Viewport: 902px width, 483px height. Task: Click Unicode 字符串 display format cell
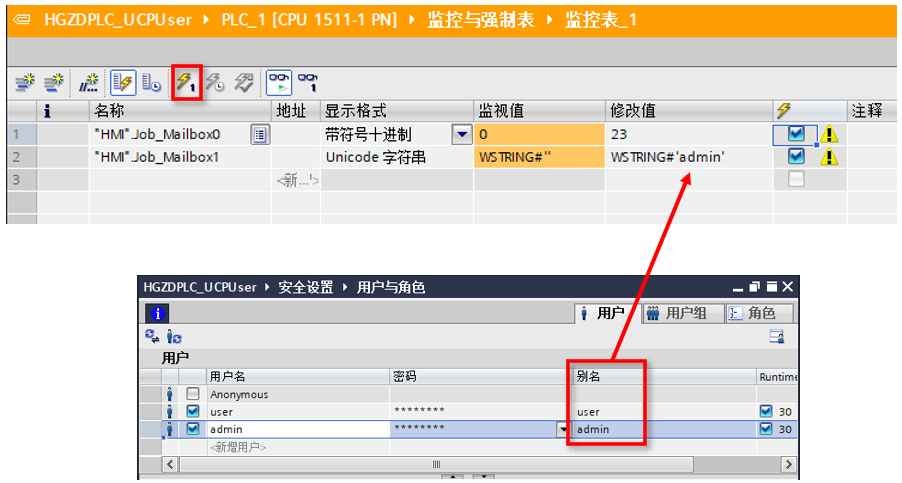[x=396, y=157]
